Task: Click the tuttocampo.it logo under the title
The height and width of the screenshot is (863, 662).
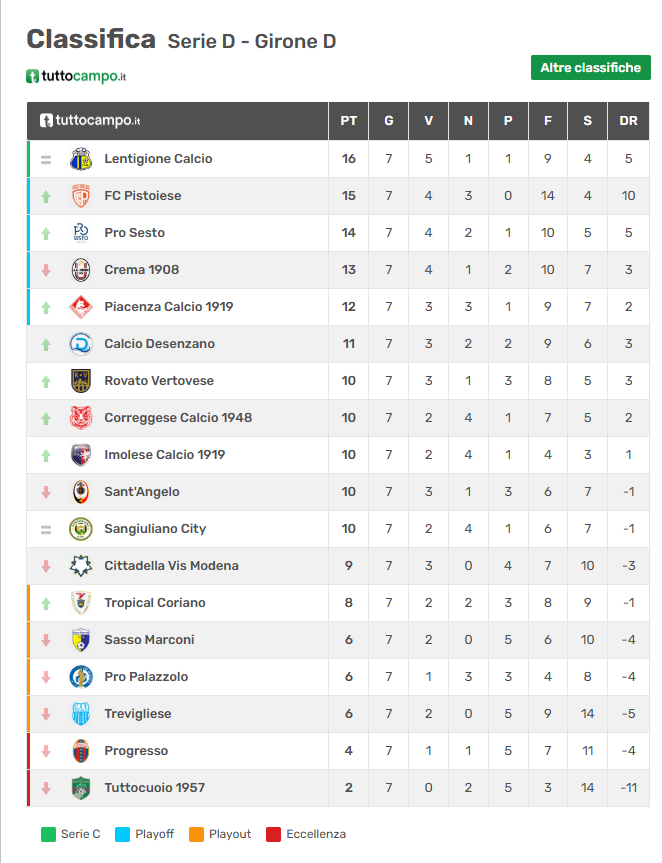Action: pos(76,76)
